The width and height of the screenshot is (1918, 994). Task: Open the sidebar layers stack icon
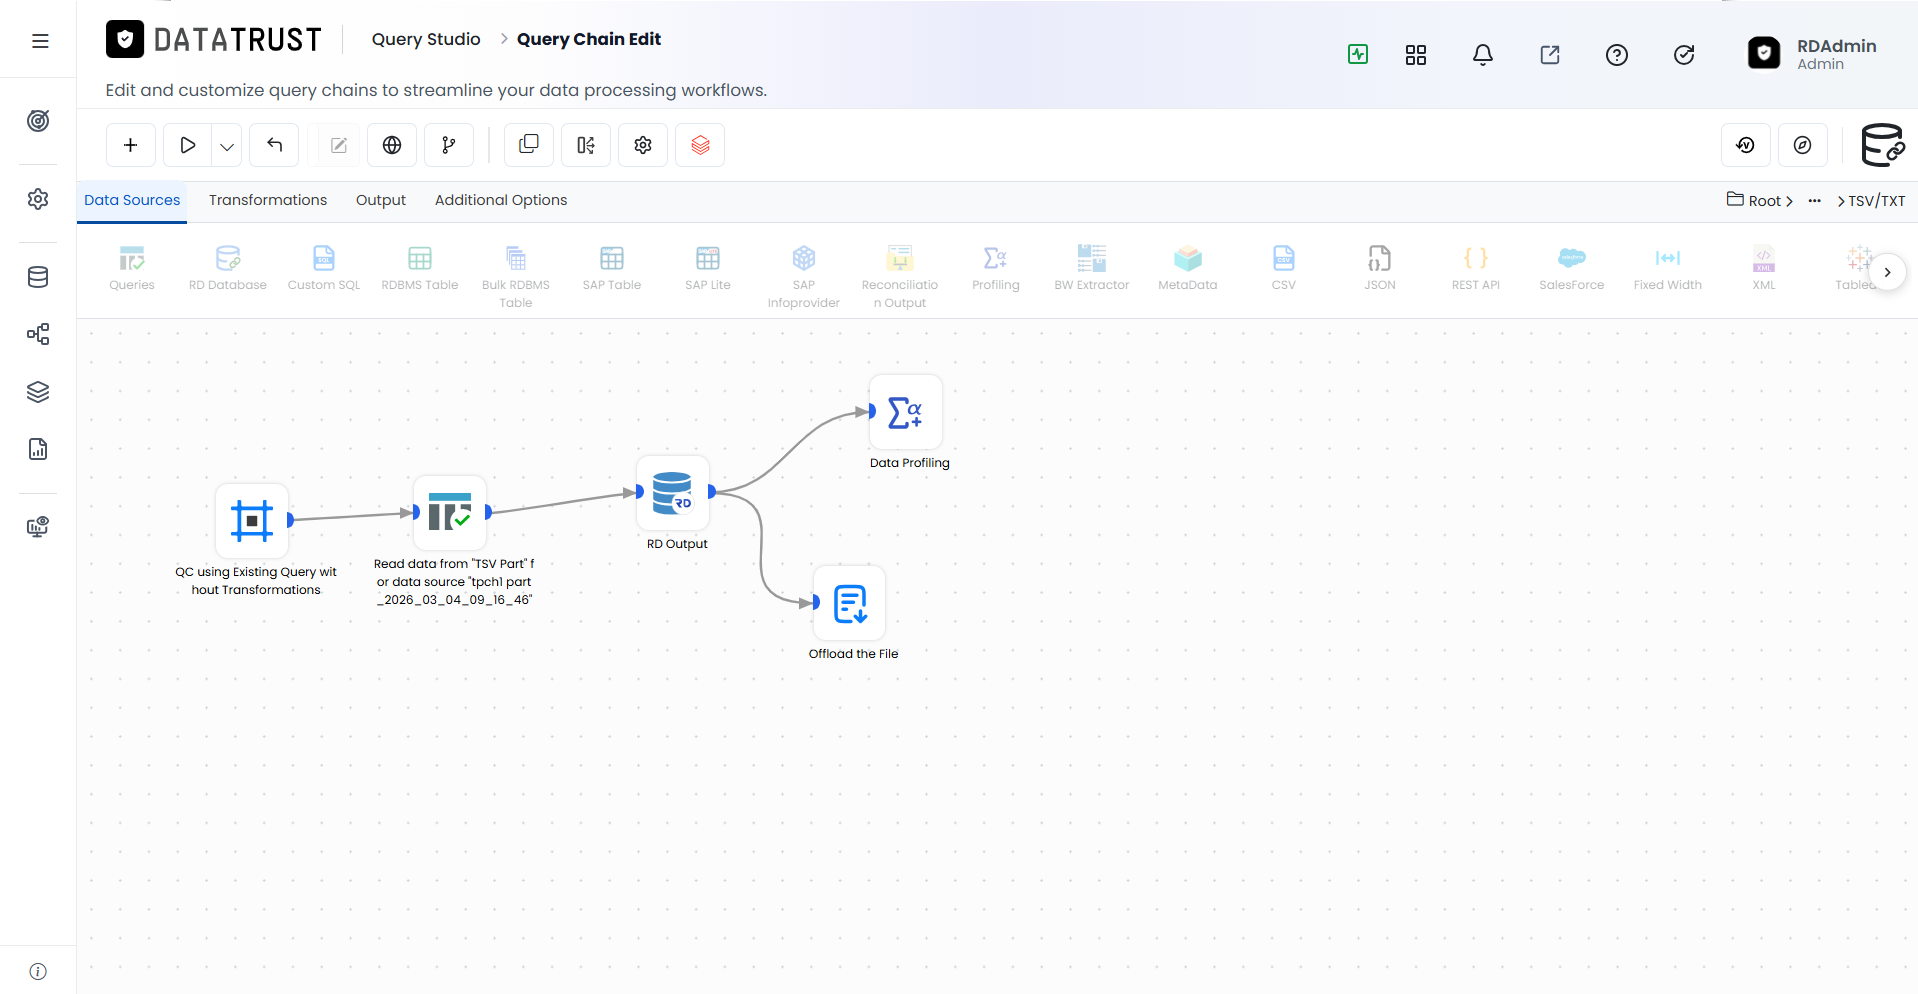[38, 392]
